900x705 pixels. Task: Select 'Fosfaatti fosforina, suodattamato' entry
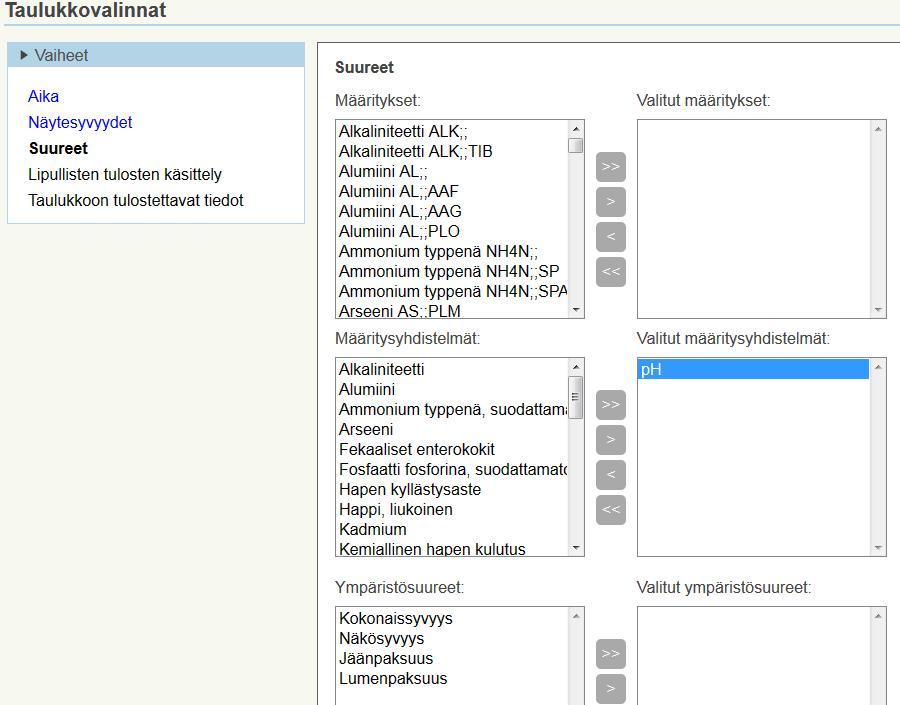(x=452, y=470)
